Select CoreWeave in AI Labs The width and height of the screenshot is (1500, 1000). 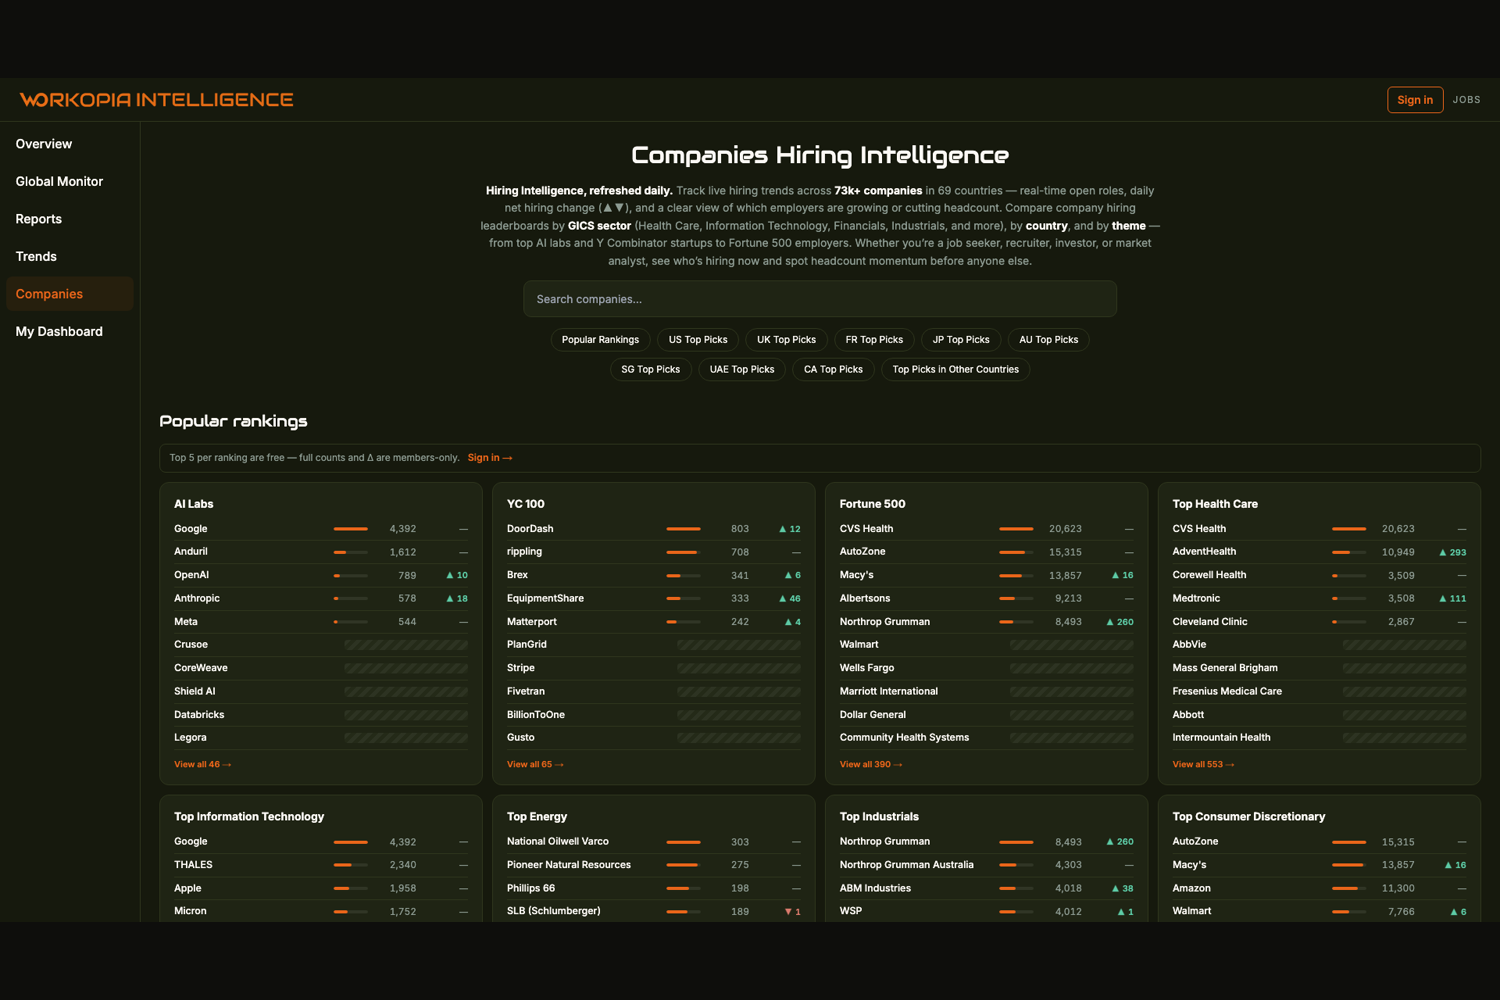(x=321, y=668)
